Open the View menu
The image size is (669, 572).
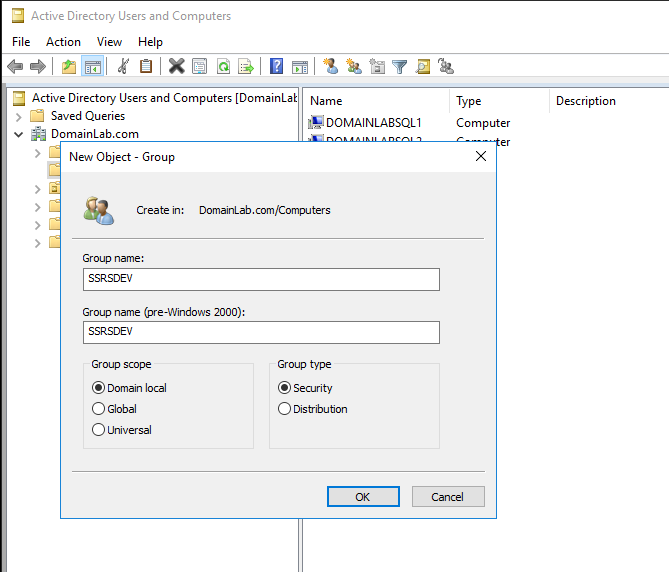click(x=109, y=42)
